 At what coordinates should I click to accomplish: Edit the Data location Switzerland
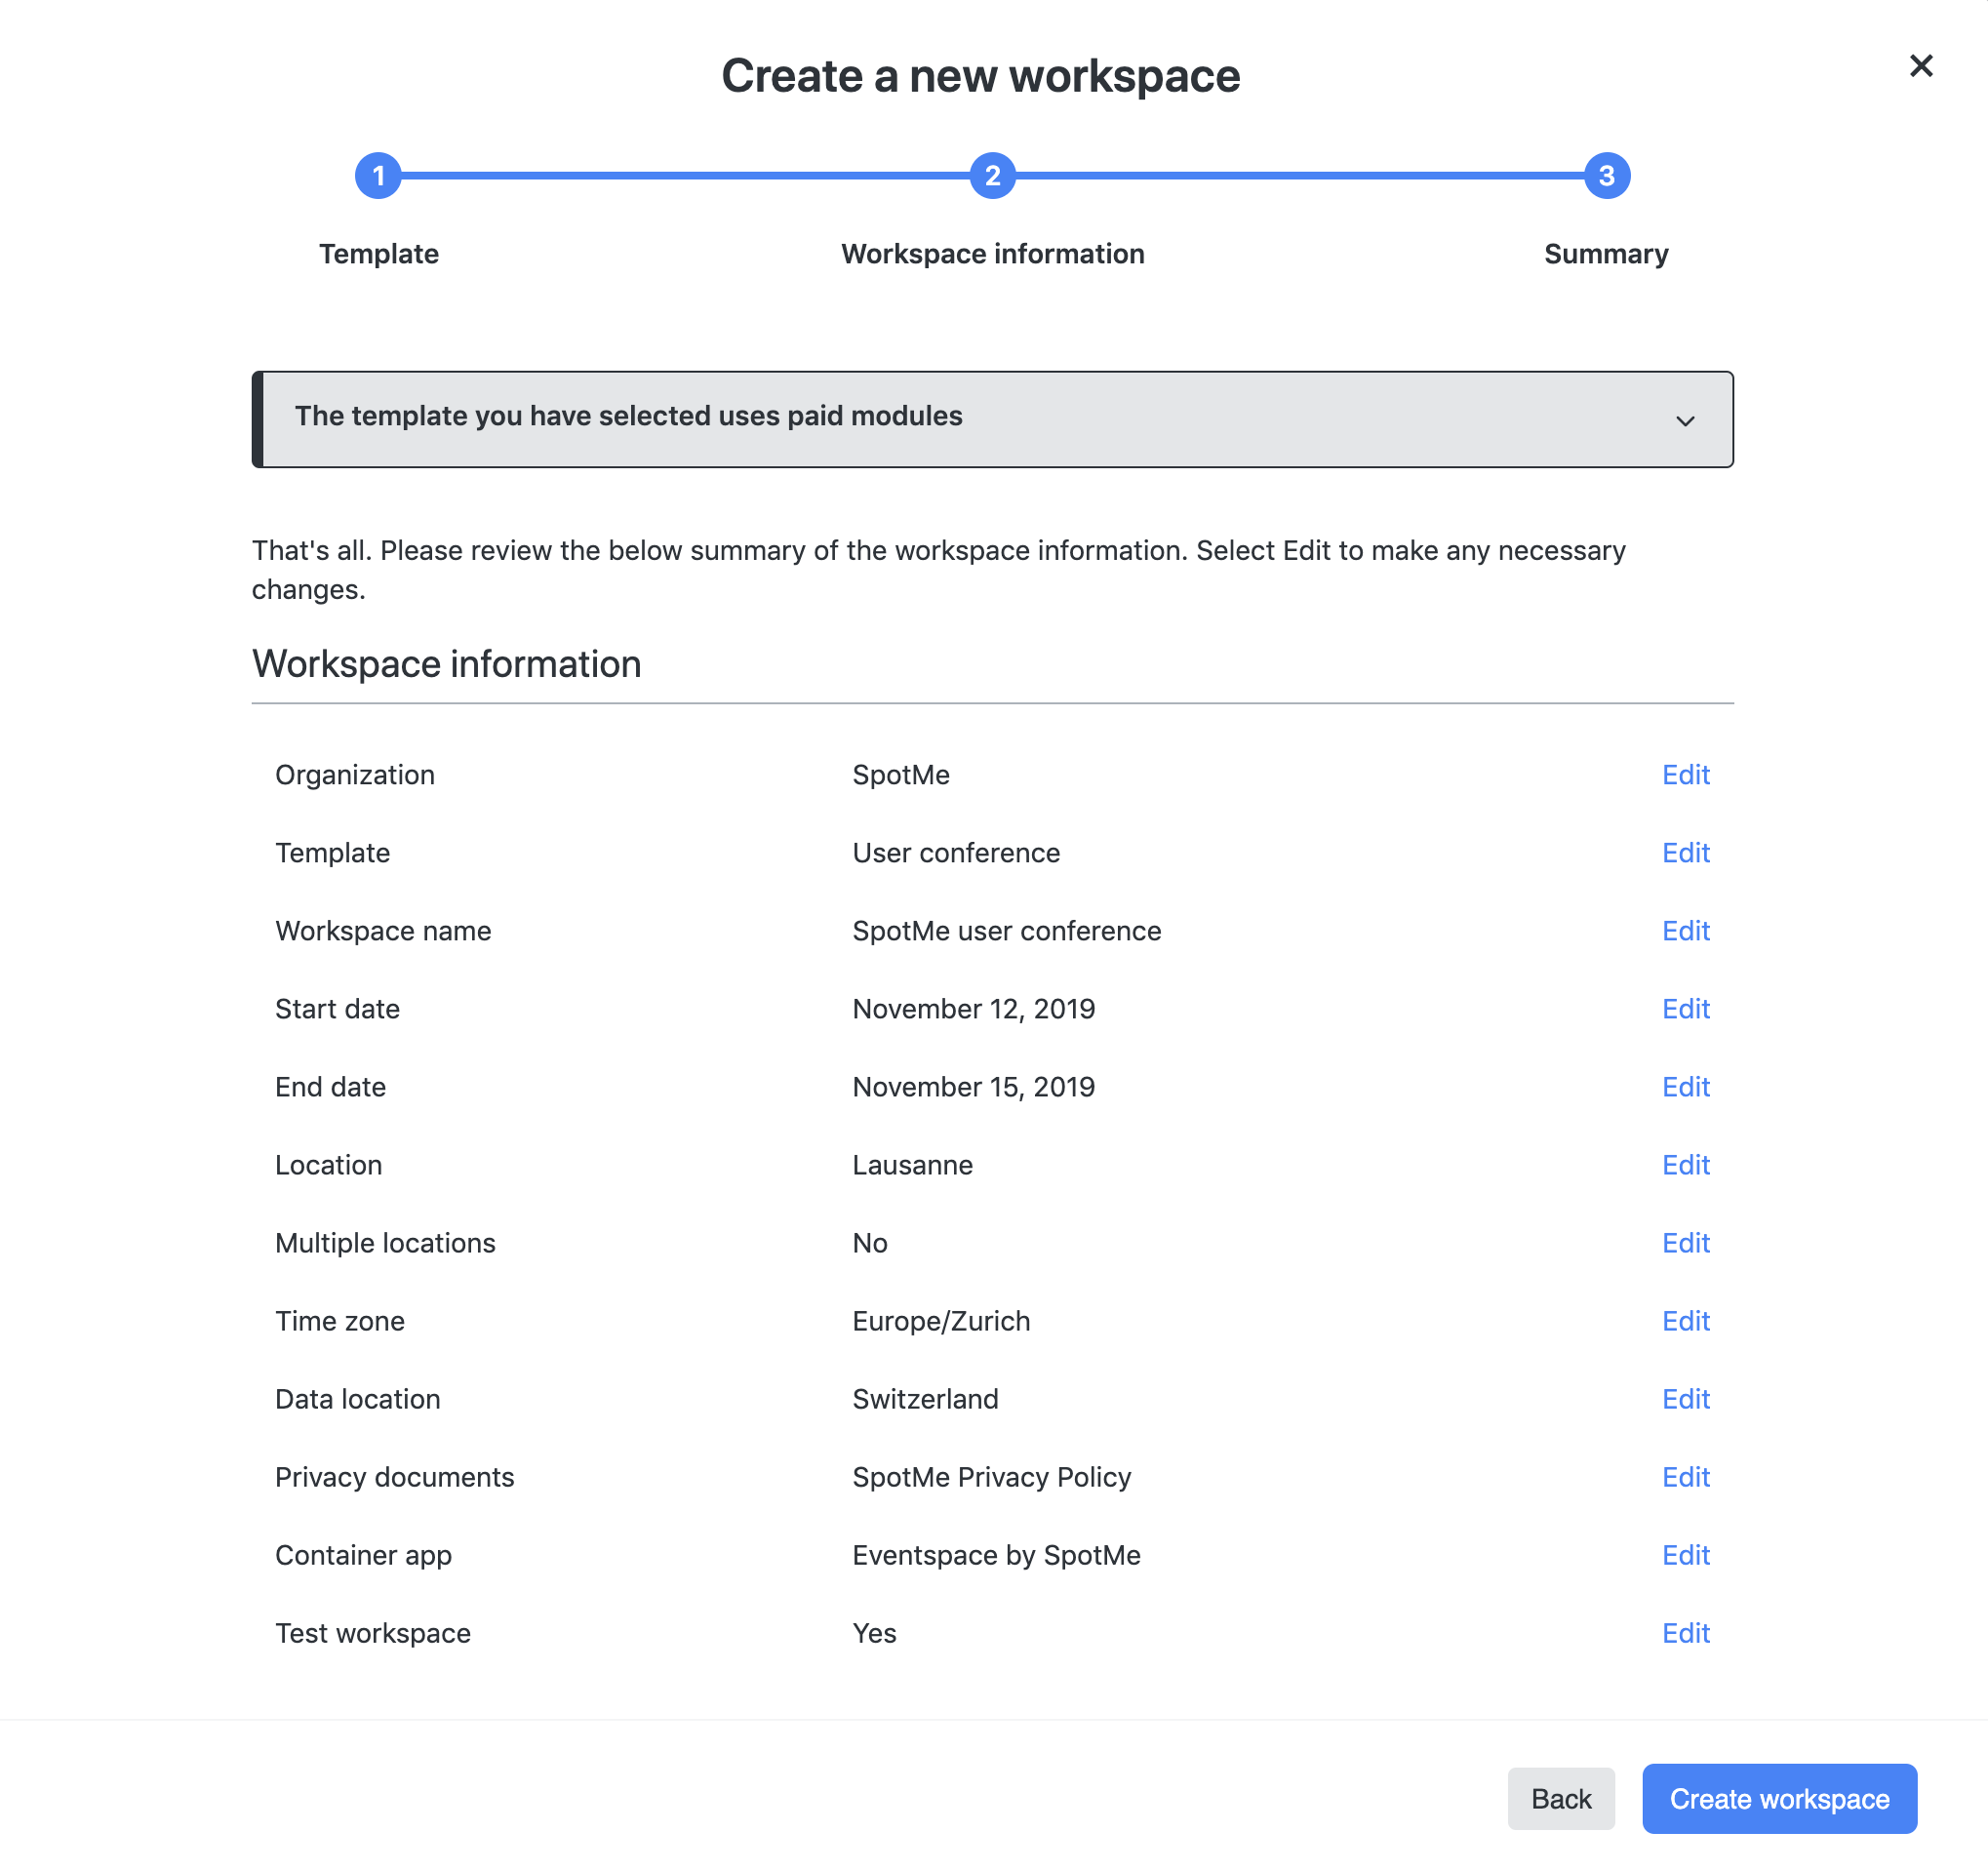1685,1399
